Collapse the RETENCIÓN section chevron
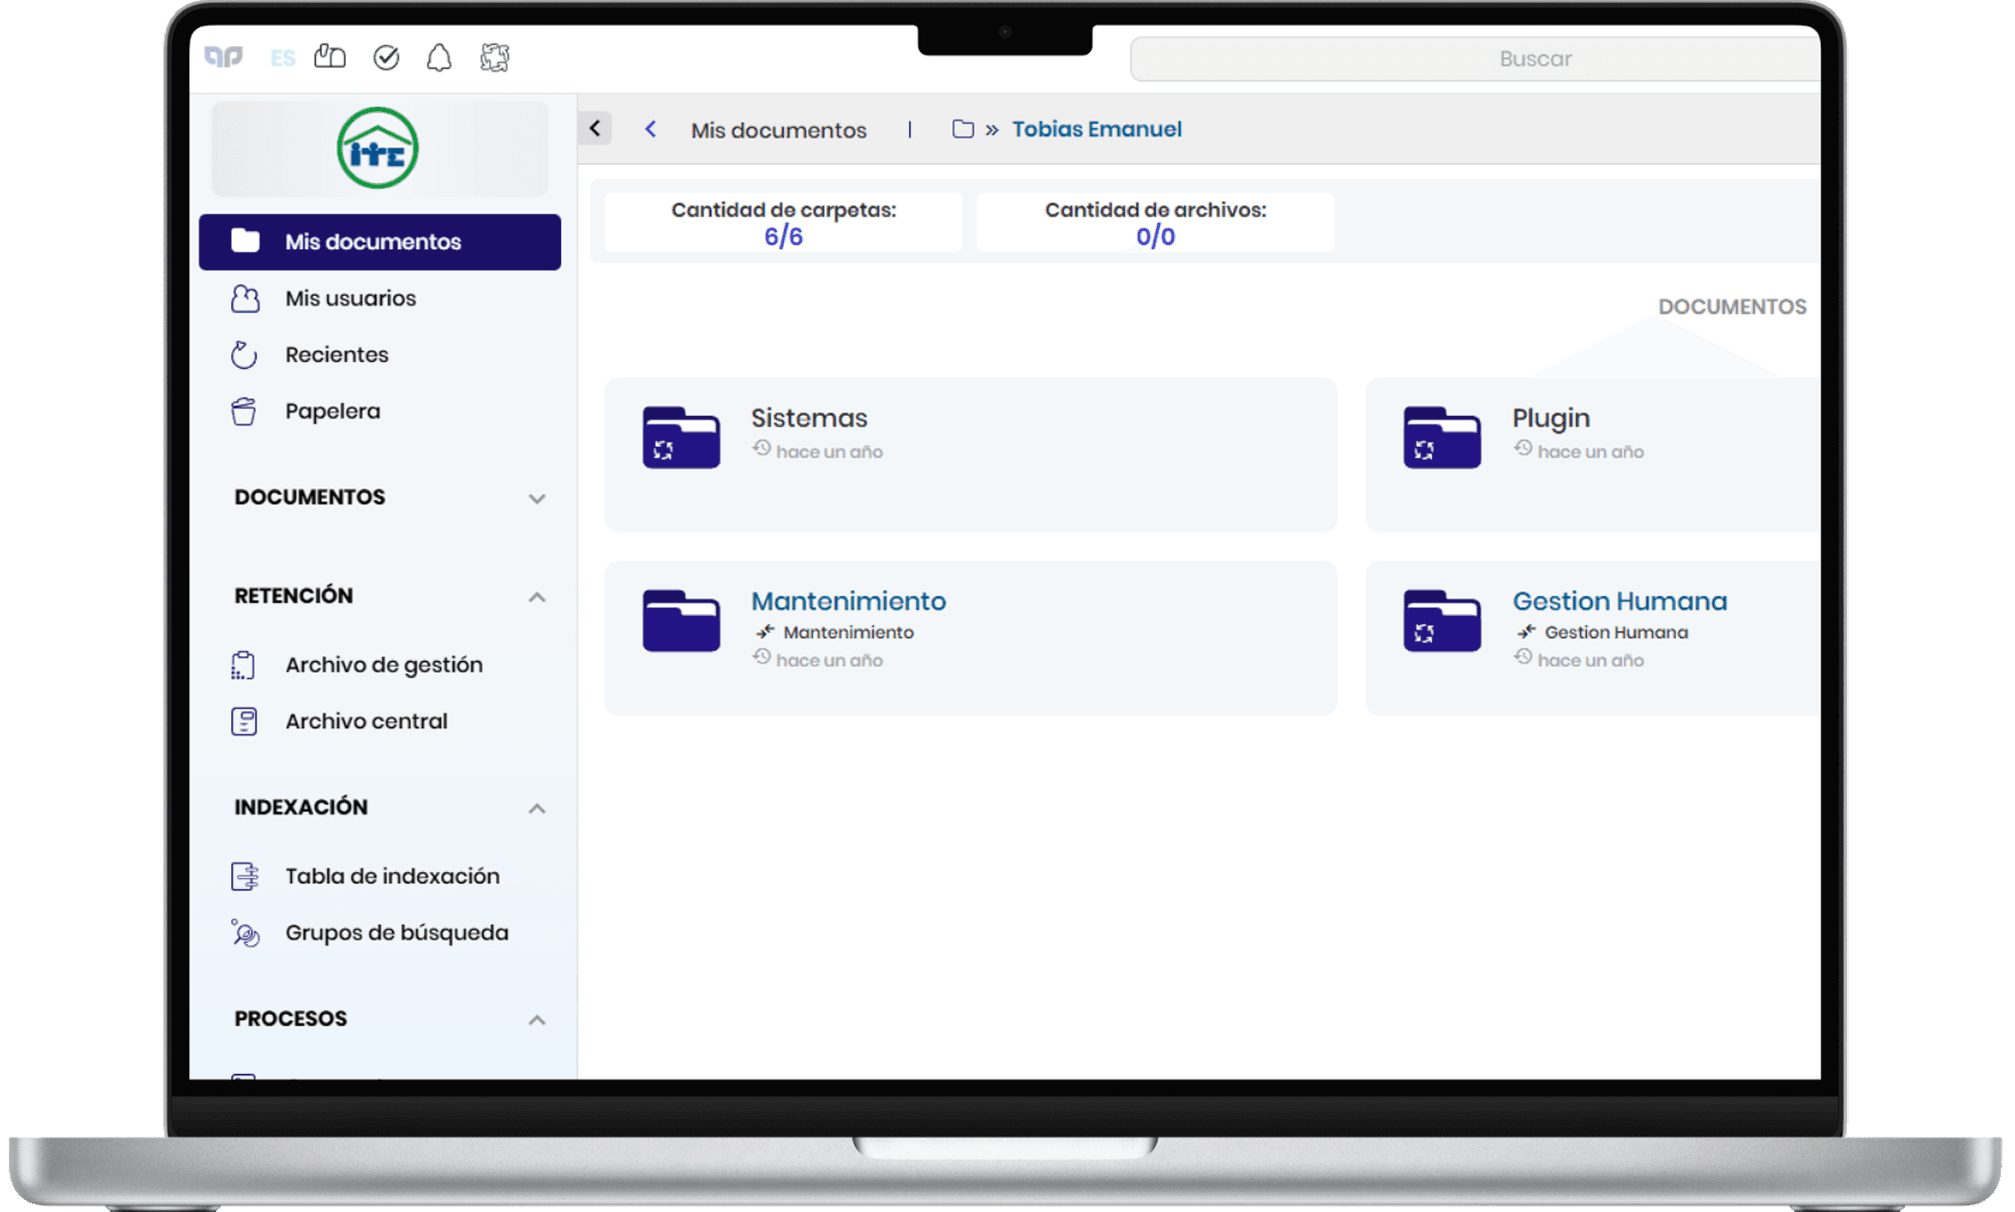This screenshot has width=2015, height=1212. (x=536, y=597)
